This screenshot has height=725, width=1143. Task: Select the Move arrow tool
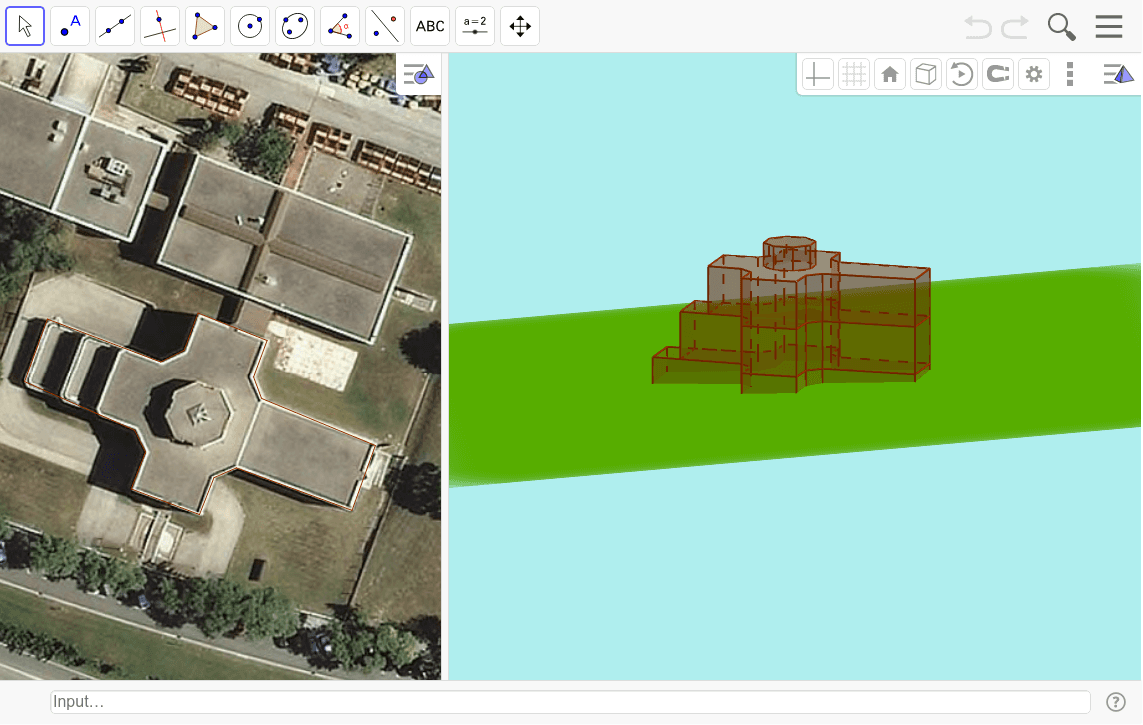point(25,26)
